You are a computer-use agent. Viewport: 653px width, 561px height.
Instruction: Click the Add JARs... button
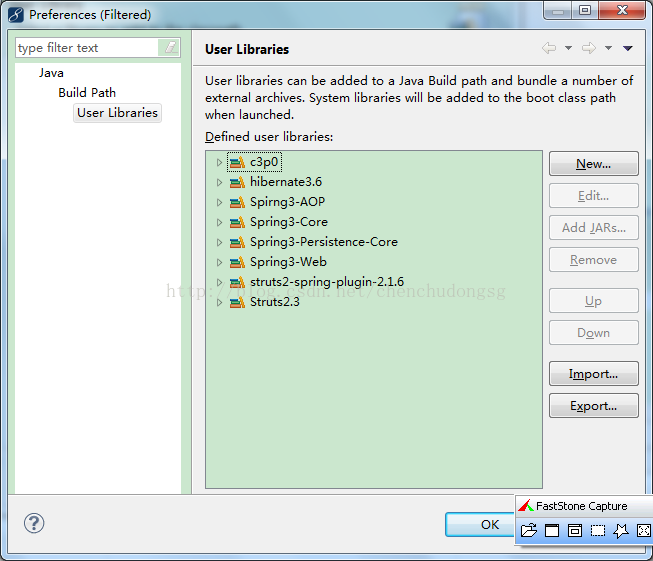pyautogui.click(x=593, y=228)
